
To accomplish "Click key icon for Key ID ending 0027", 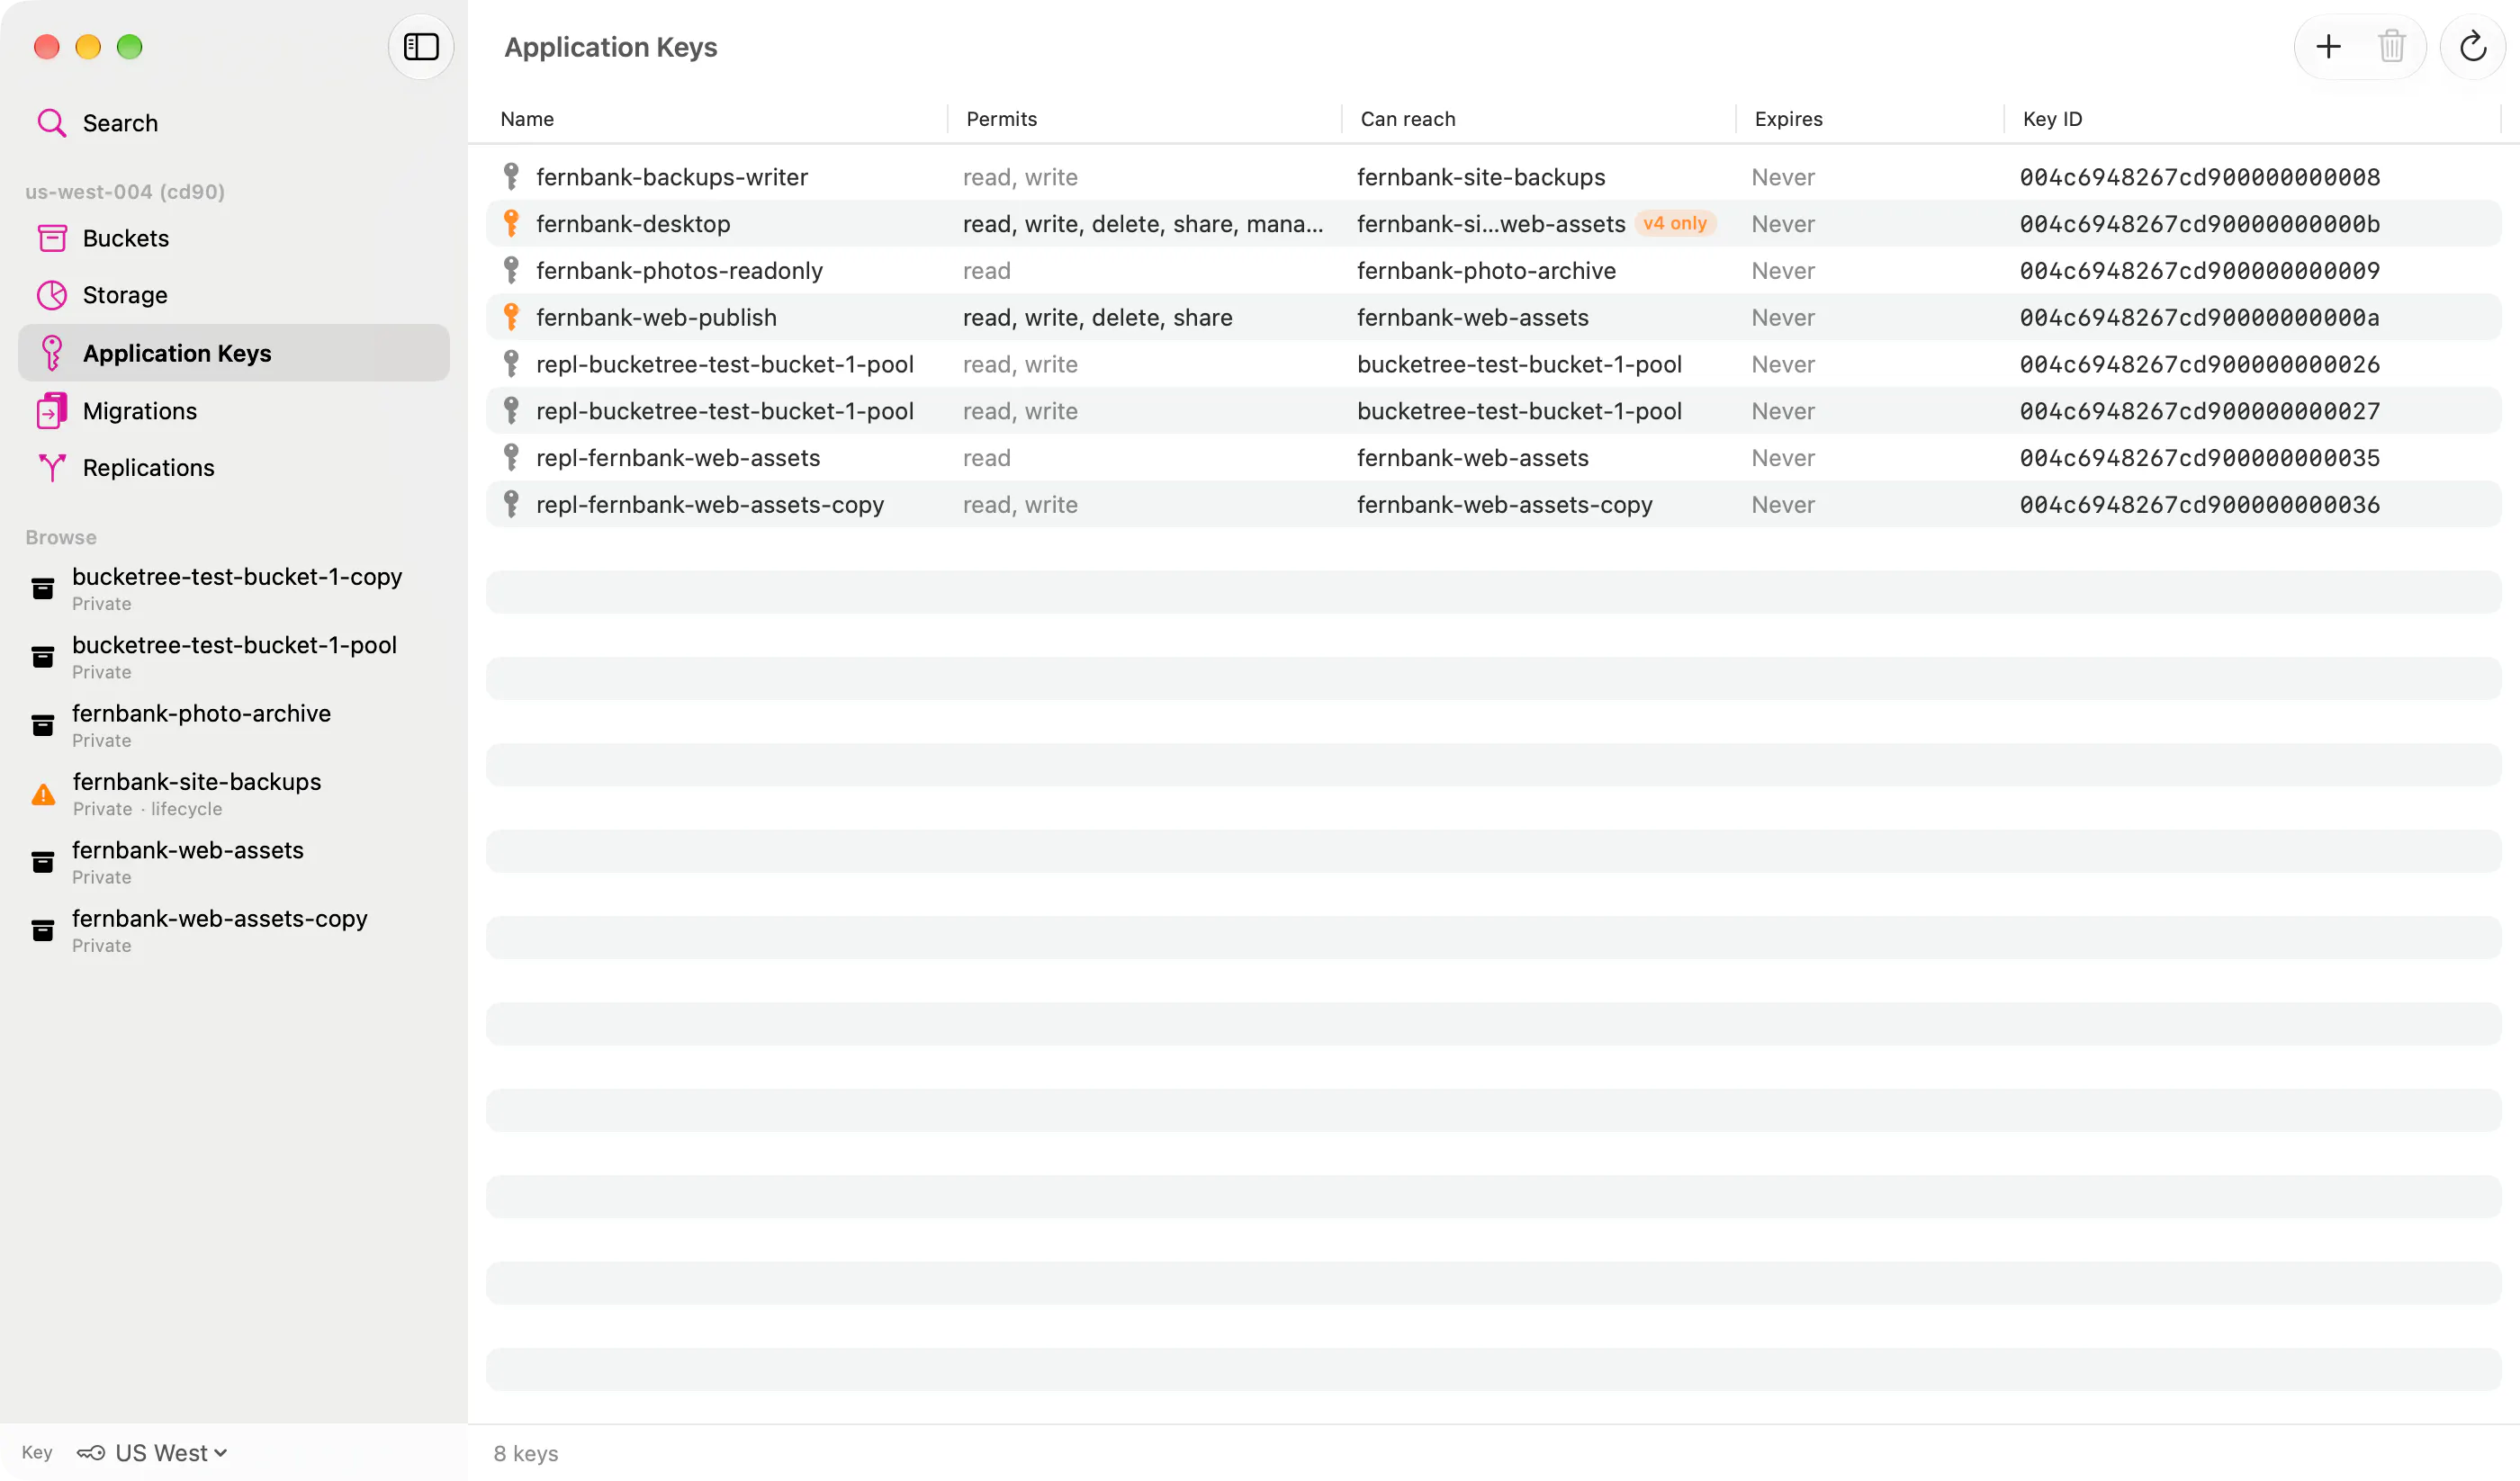I will [511, 411].
